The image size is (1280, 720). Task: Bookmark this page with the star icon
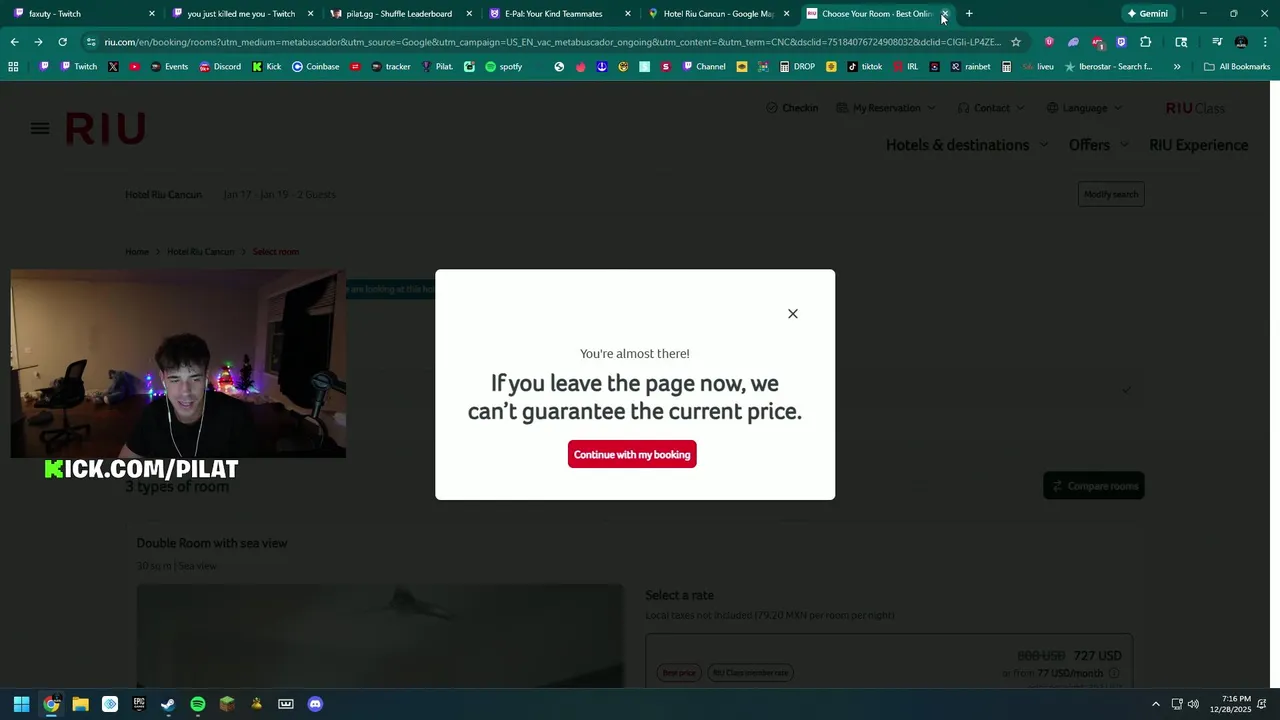tap(1016, 42)
